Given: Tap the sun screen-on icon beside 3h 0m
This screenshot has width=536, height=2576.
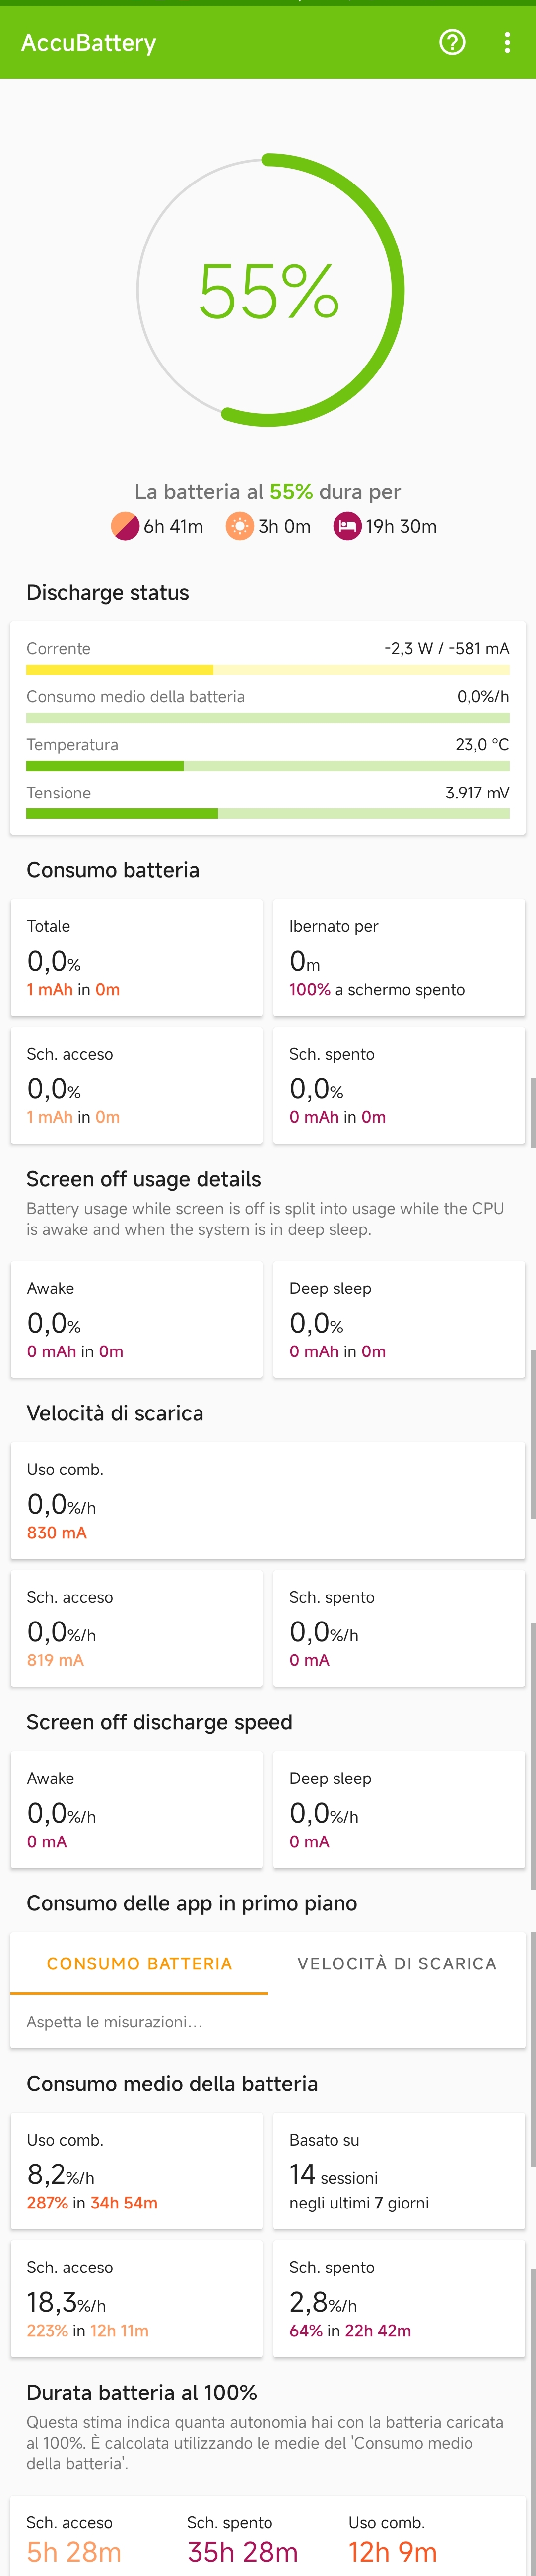Looking at the screenshot, I should (x=240, y=526).
